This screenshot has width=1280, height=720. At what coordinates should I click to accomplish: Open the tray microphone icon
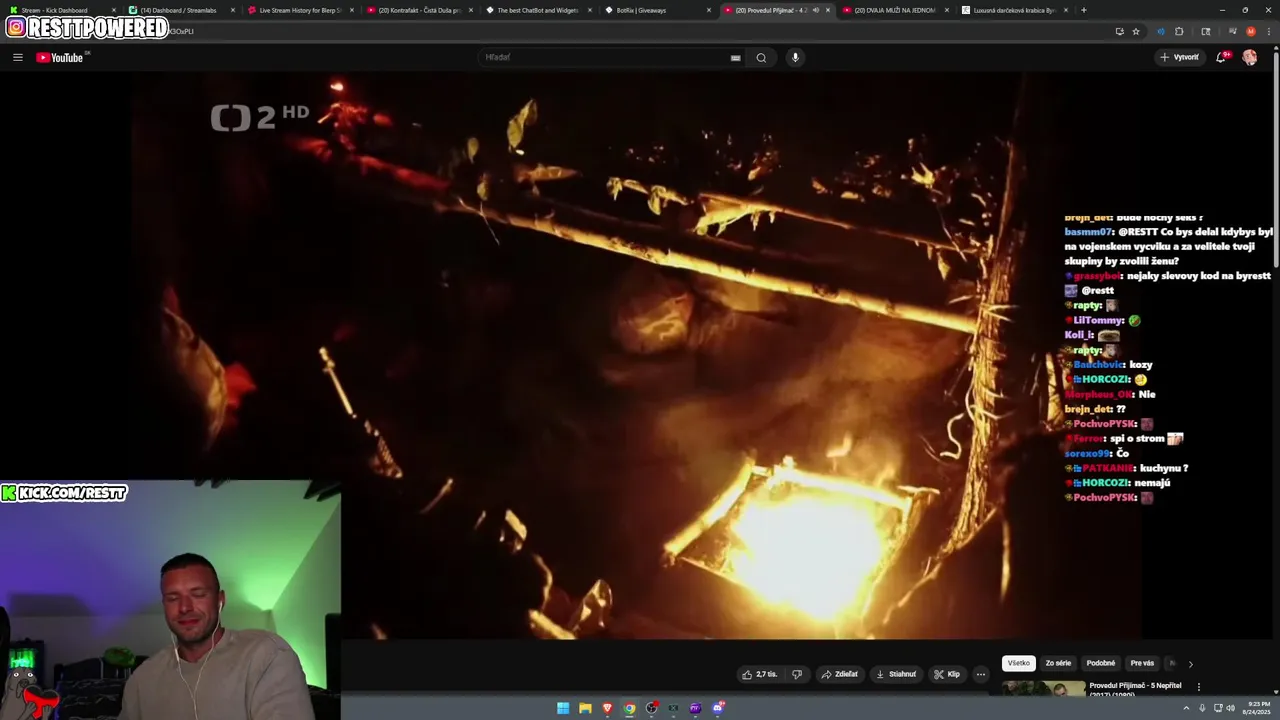[x=1204, y=708]
